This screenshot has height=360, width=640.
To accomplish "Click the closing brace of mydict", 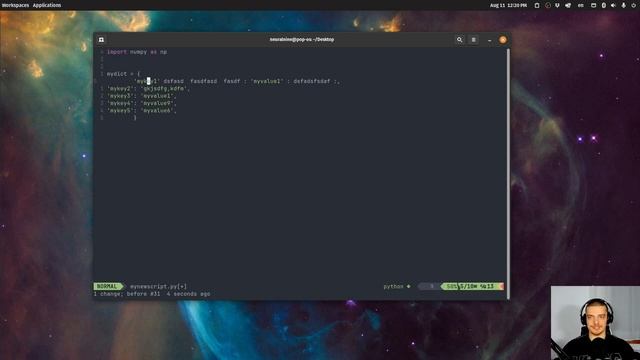I will tap(135, 118).
